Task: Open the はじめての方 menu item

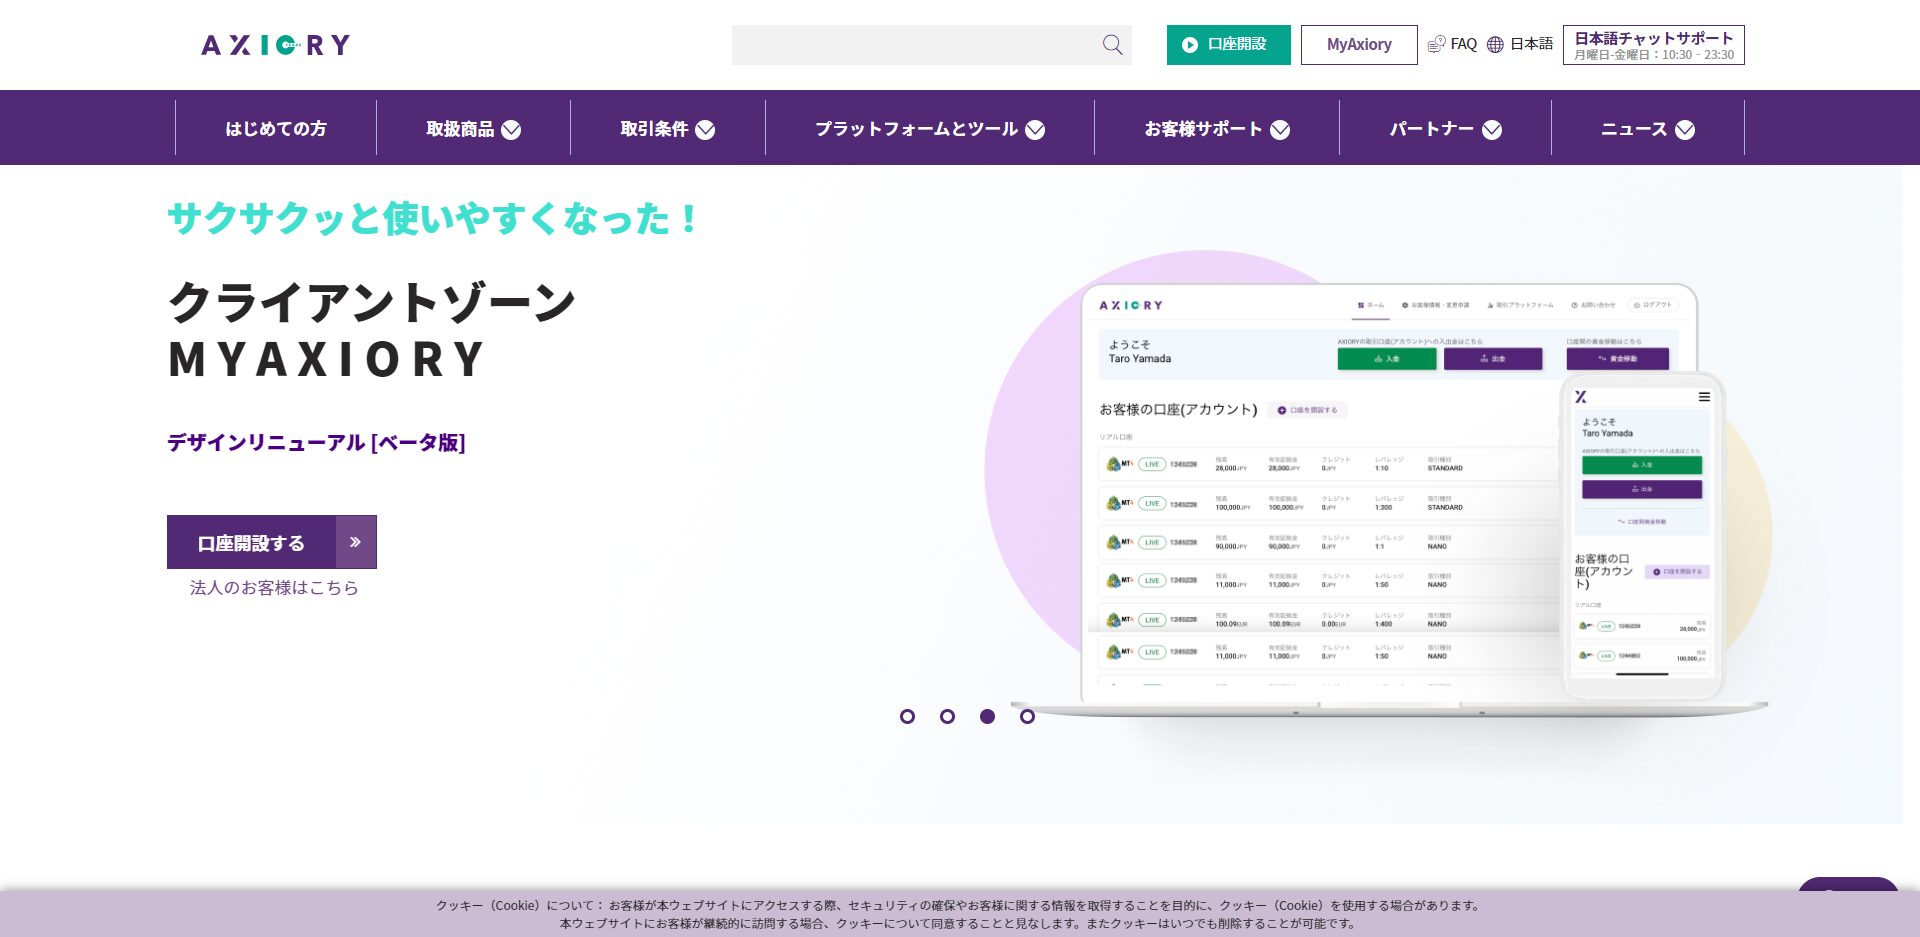Action: [276, 129]
